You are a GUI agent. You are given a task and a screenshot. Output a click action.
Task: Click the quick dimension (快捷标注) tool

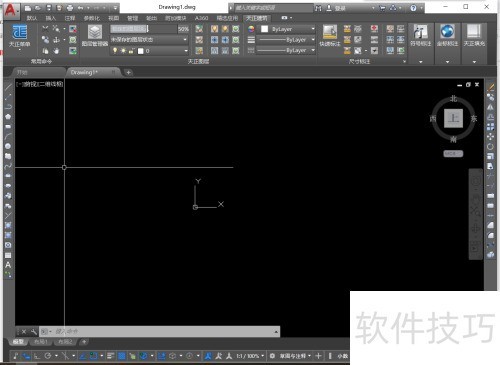pos(330,36)
